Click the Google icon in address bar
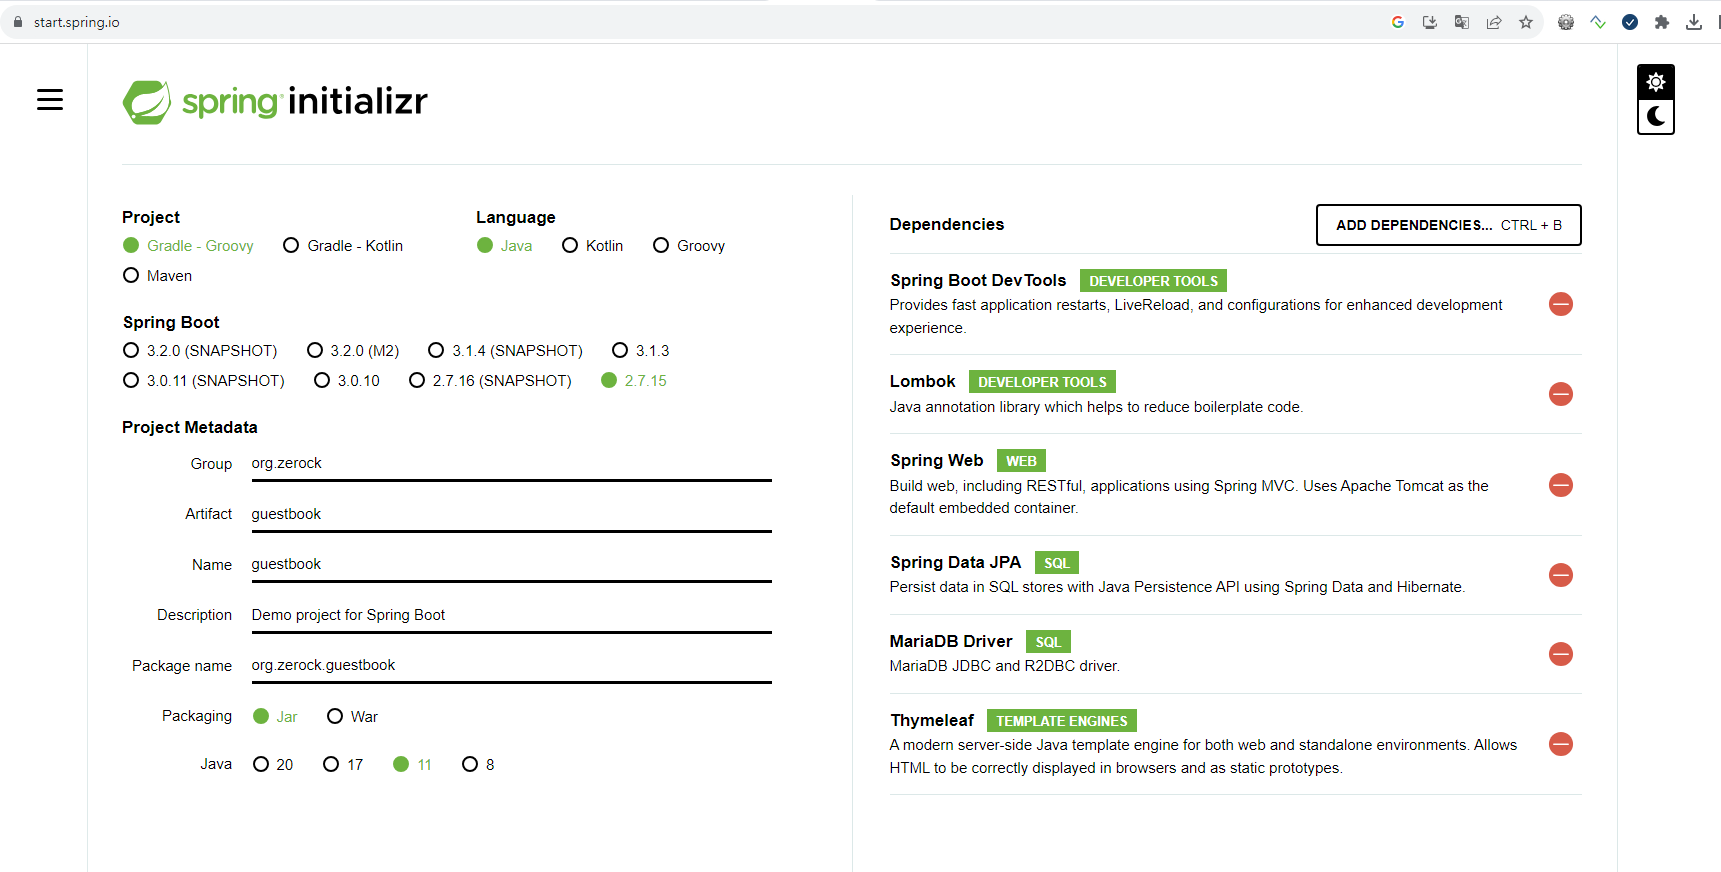The width and height of the screenshot is (1721, 872). [1398, 22]
